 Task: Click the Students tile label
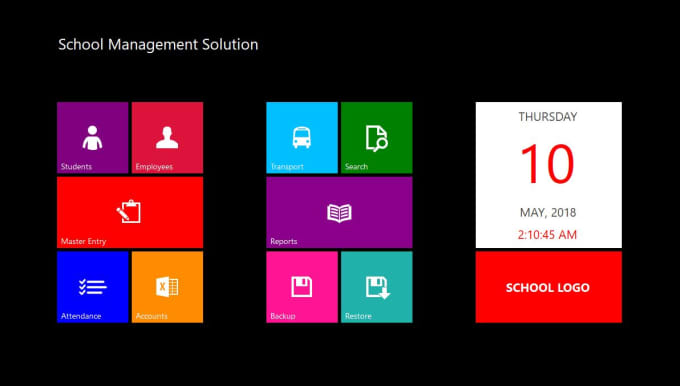76,167
